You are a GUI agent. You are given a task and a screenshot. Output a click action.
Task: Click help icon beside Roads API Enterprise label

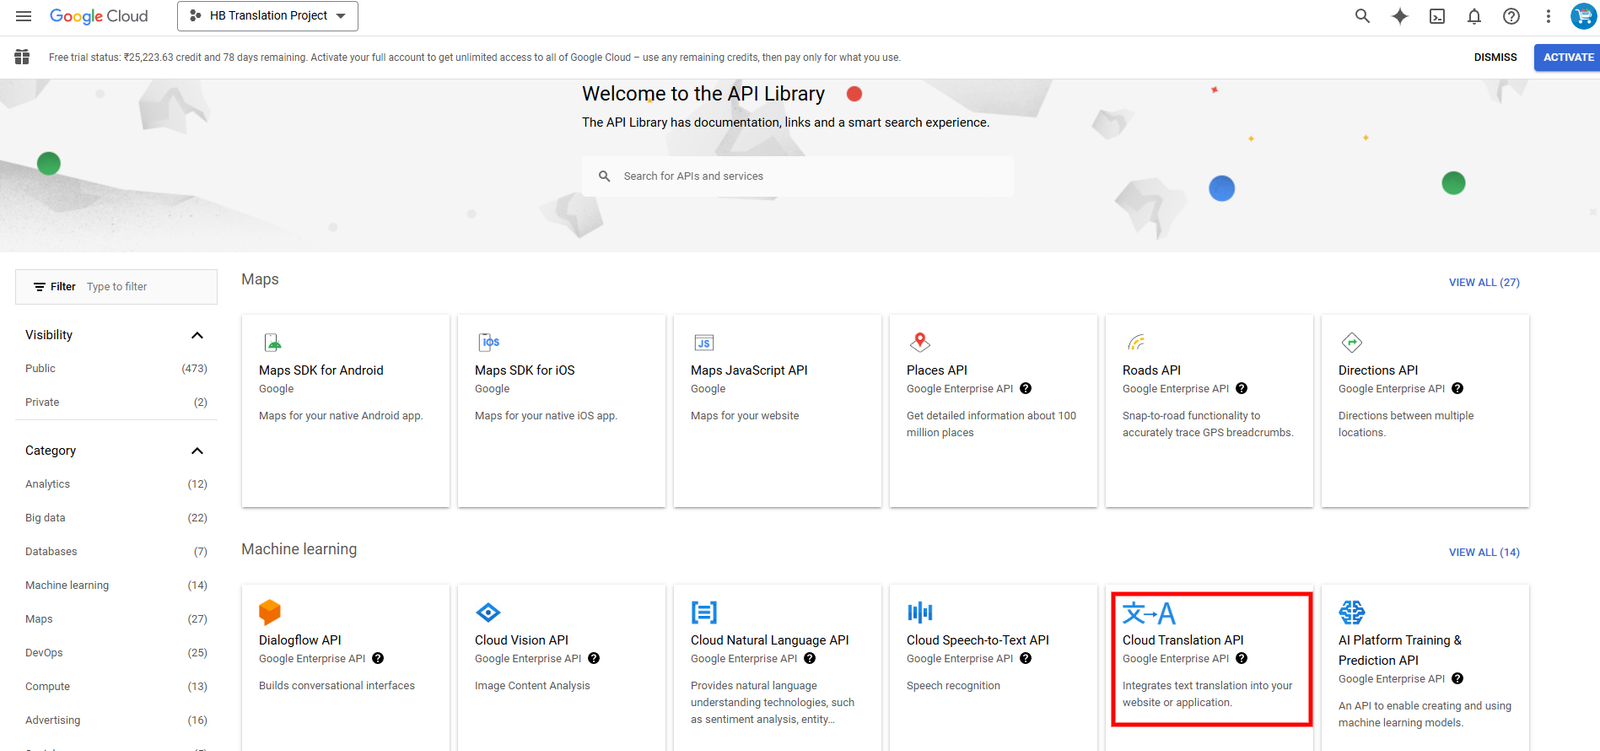[x=1241, y=389]
